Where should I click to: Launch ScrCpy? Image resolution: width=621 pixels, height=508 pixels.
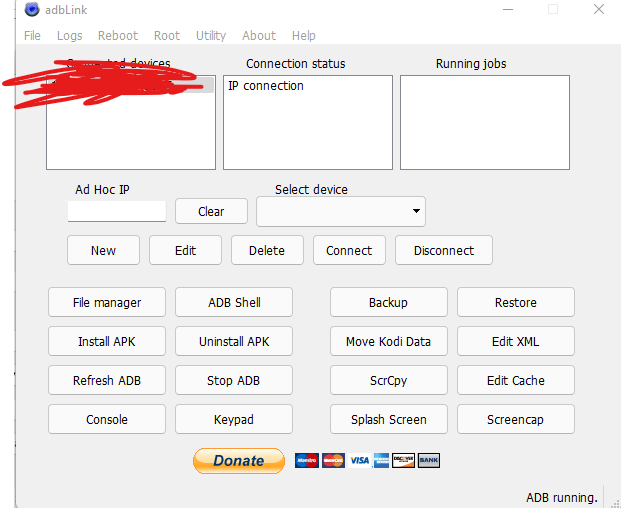389,380
